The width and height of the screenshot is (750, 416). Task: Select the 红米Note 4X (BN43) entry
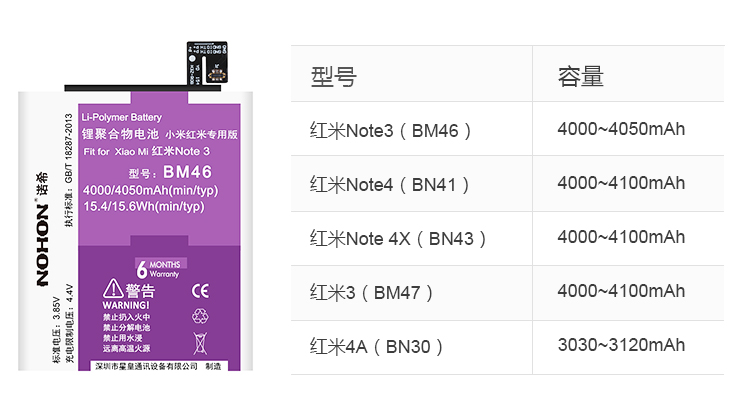tap(399, 238)
